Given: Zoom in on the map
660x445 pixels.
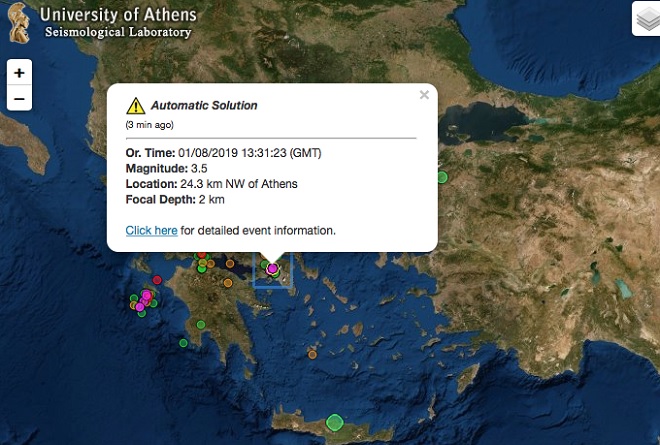Looking at the screenshot, I should pos(19,73).
